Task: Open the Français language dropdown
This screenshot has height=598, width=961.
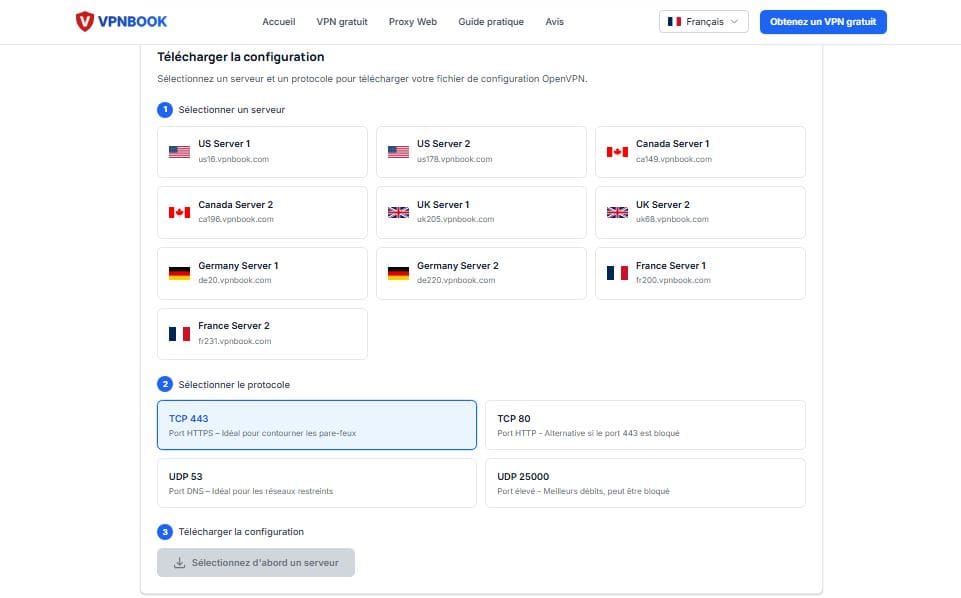Action: (x=704, y=21)
